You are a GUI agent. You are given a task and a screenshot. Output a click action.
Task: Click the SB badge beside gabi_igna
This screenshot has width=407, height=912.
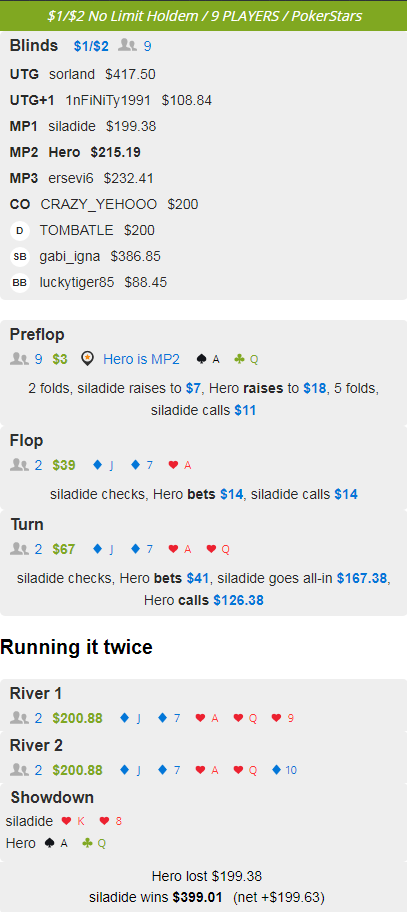click(20, 256)
